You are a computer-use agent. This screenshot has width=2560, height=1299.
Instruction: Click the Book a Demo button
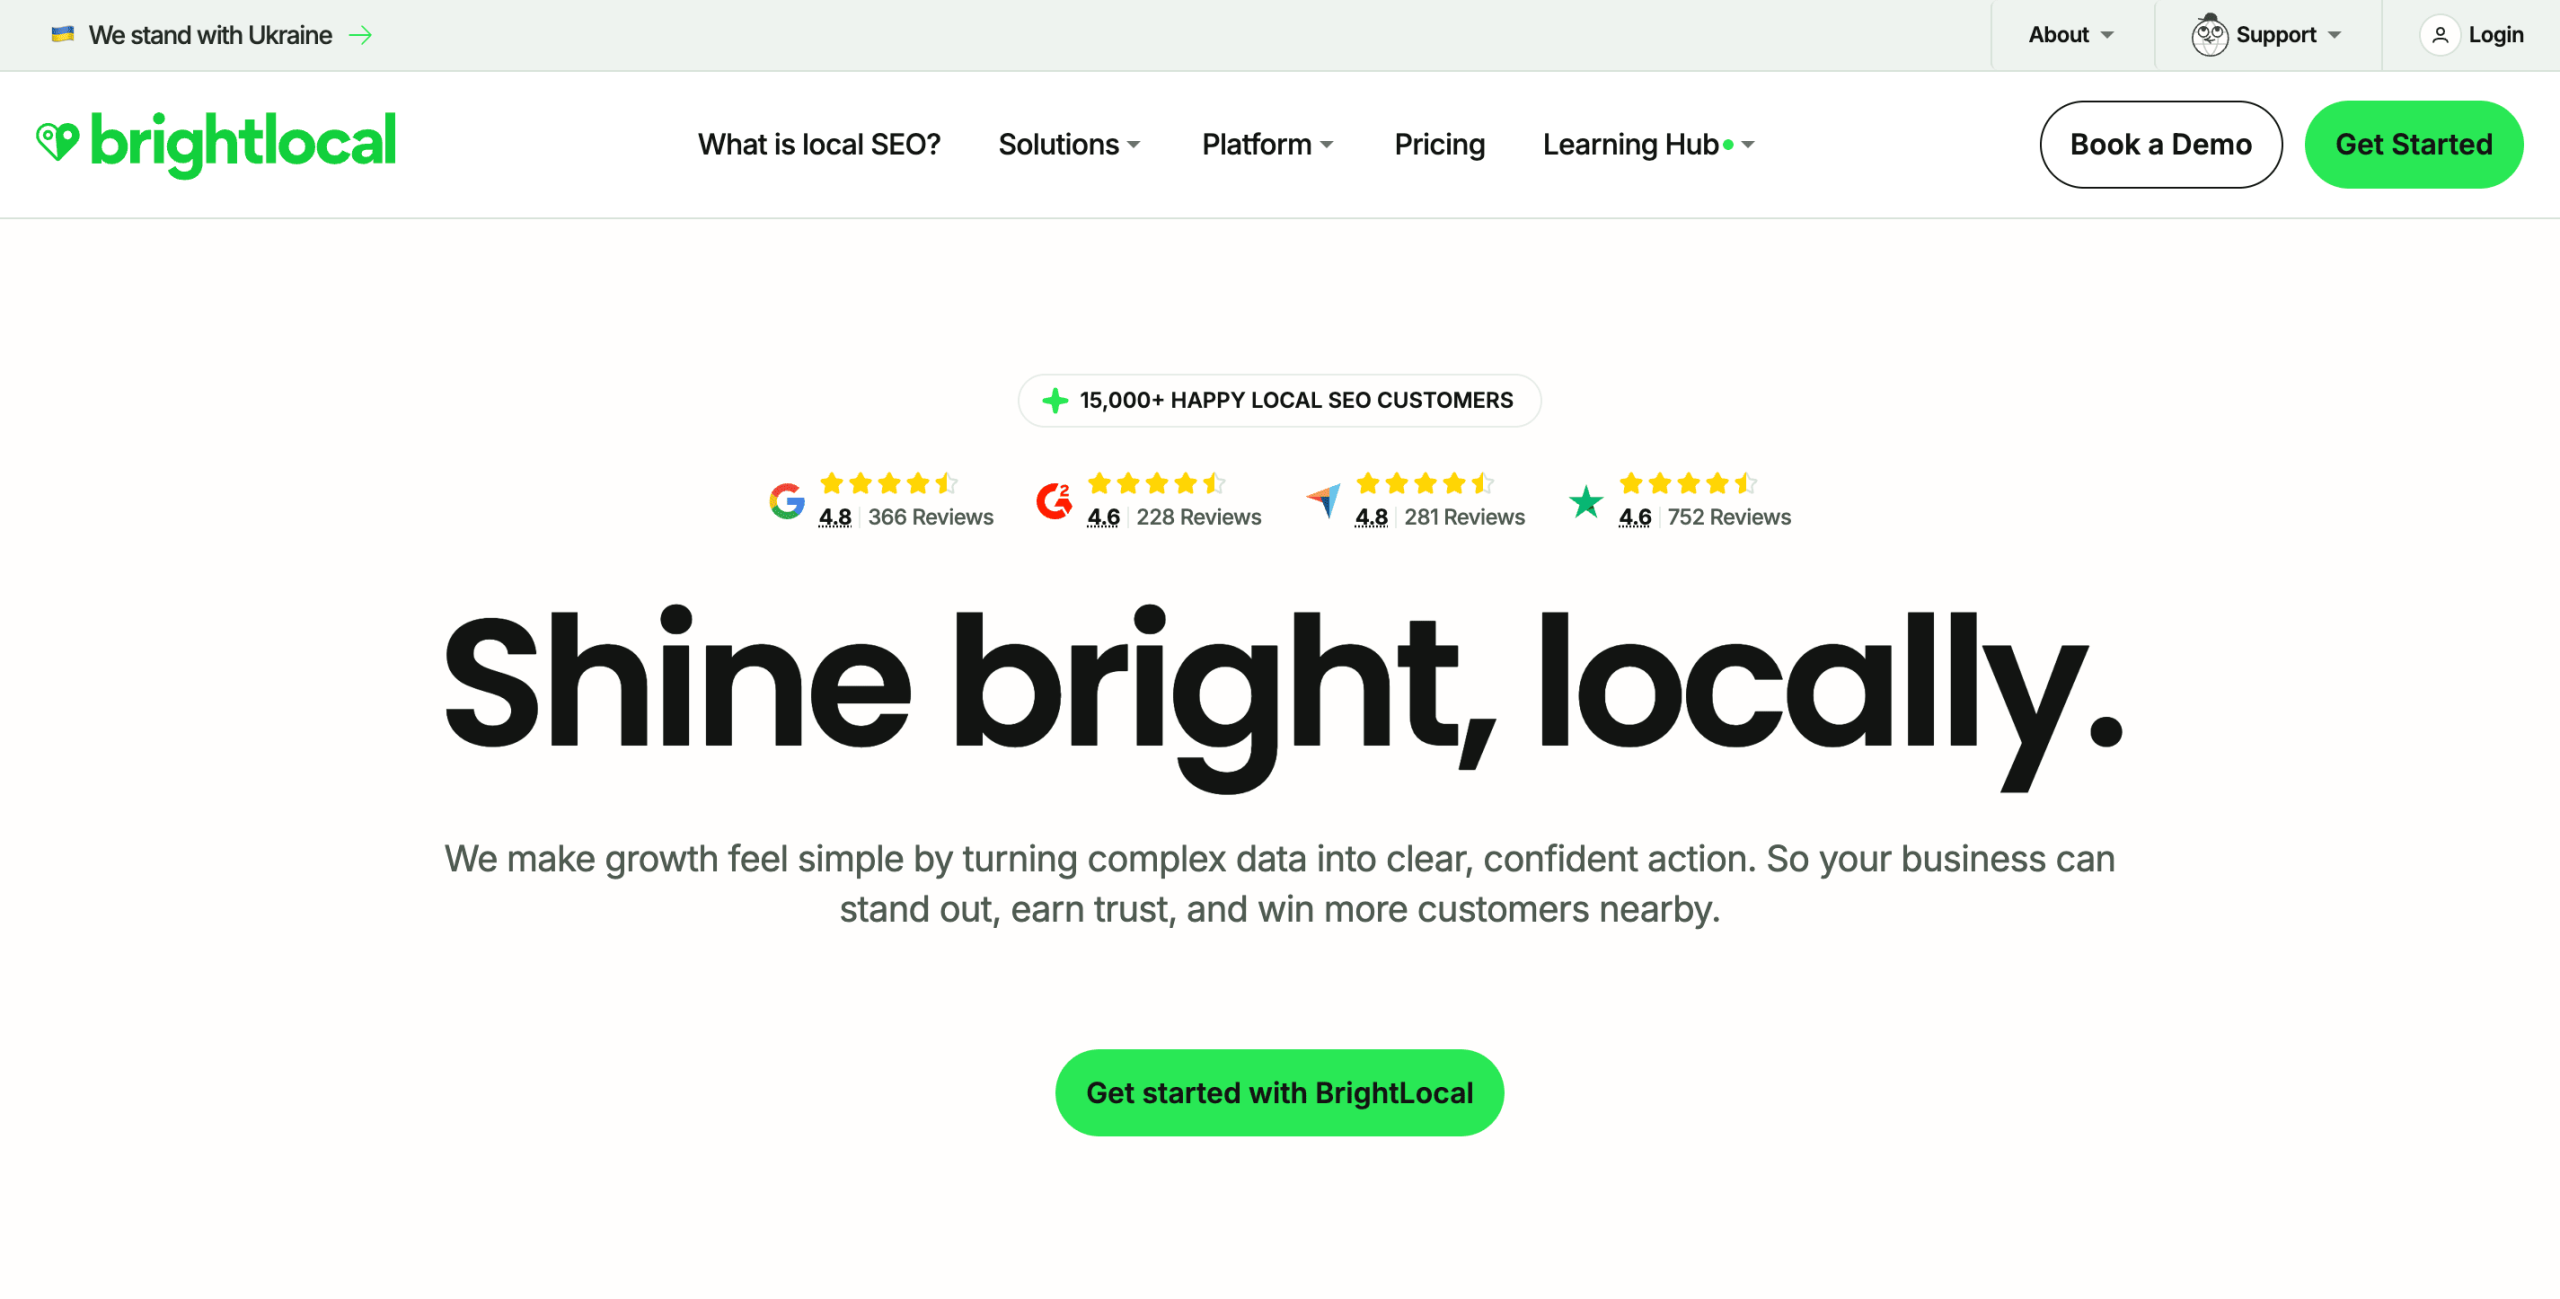pos(2161,144)
